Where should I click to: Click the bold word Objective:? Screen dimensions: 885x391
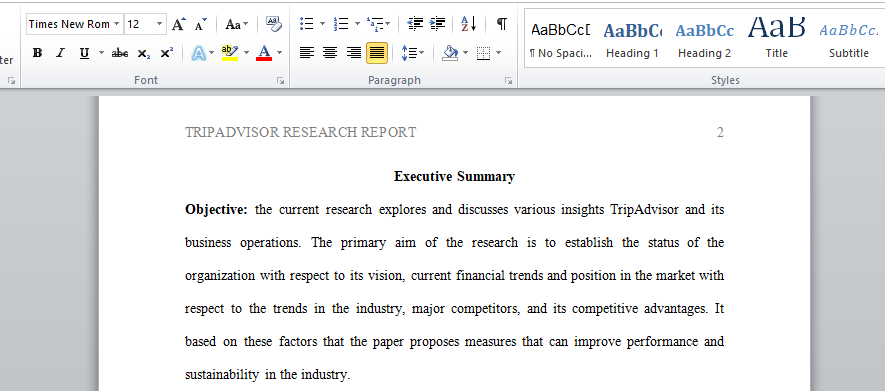pyautogui.click(x=216, y=210)
